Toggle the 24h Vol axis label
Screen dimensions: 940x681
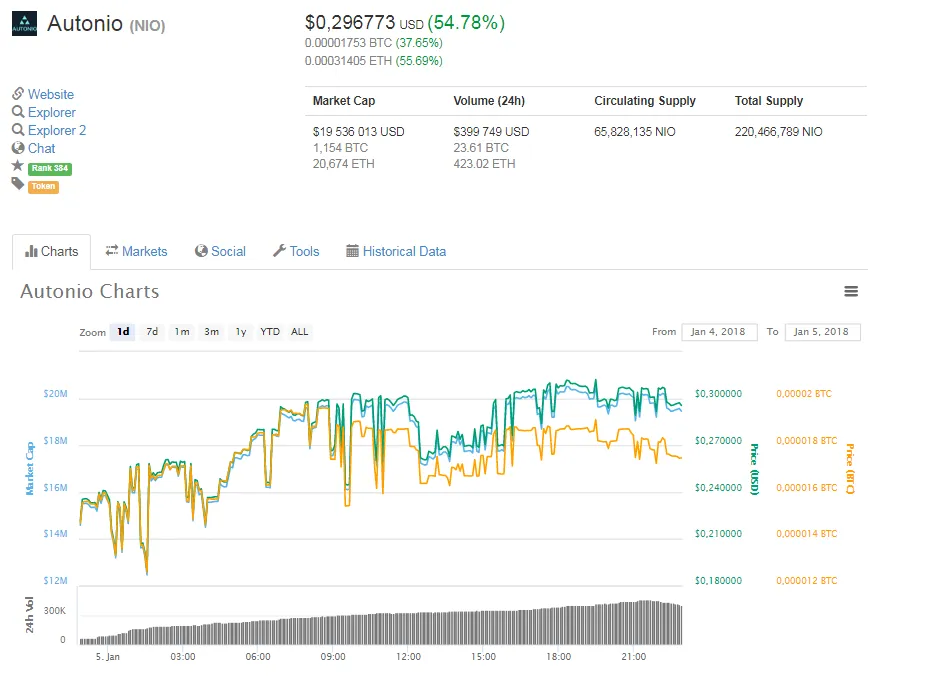[x=29, y=615]
